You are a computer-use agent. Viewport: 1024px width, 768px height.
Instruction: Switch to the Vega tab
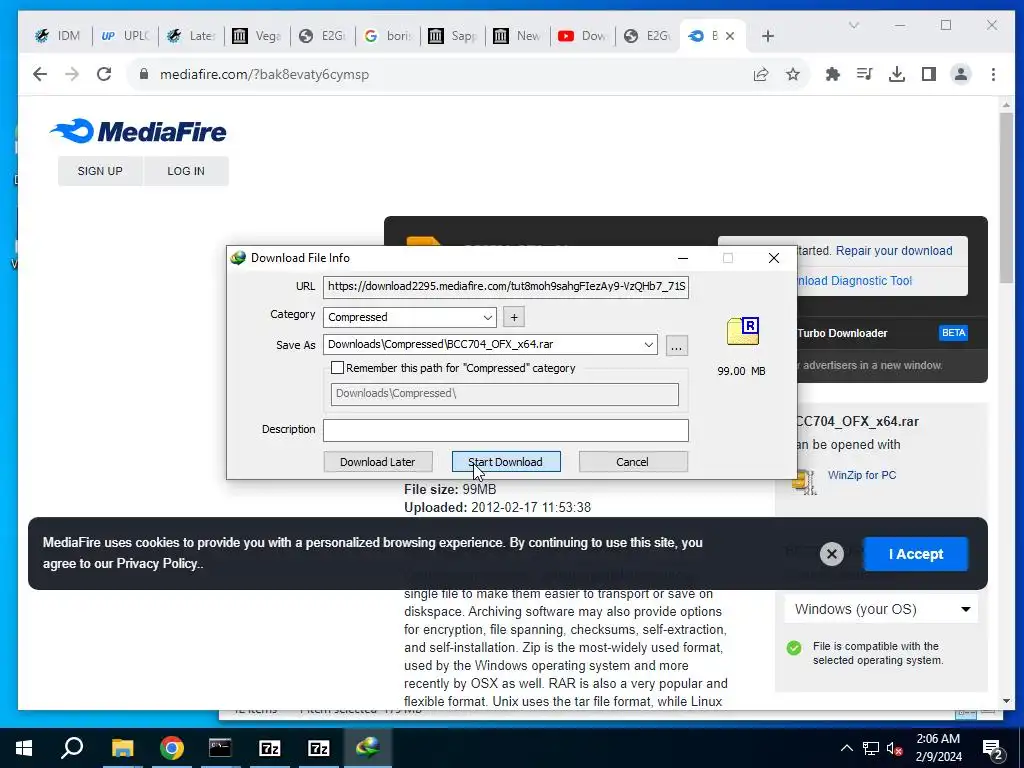(x=257, y=36)
